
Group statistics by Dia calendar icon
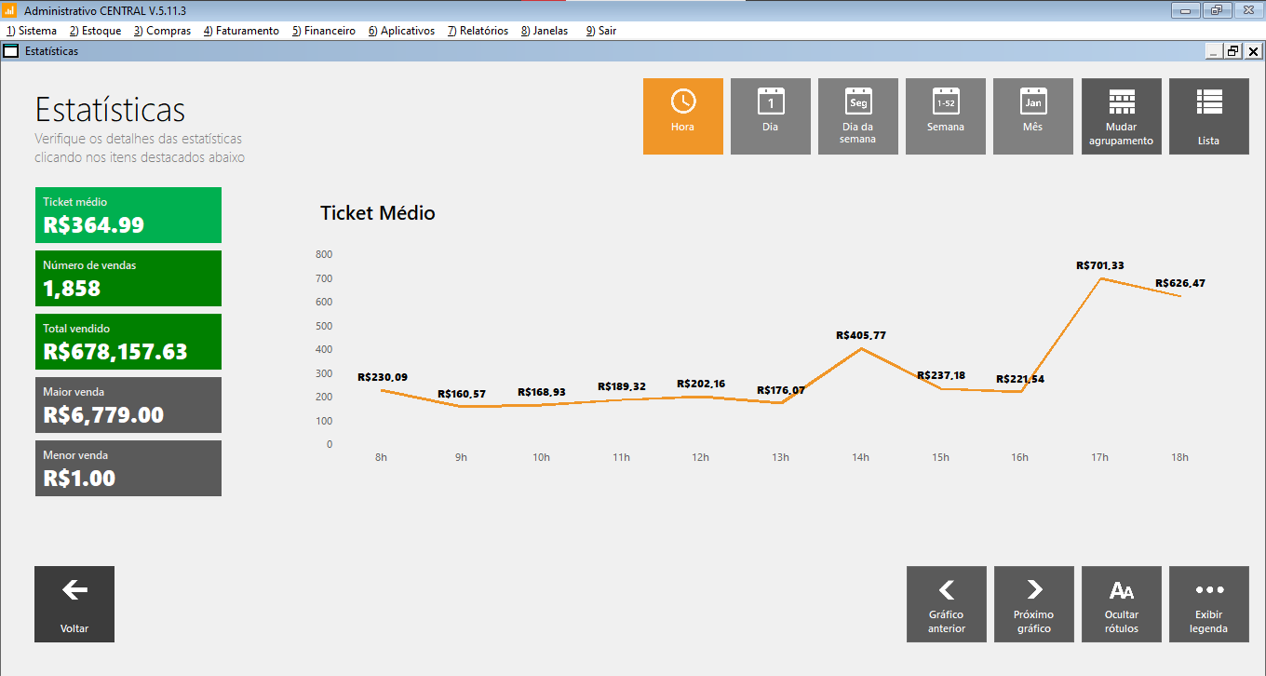770,116
